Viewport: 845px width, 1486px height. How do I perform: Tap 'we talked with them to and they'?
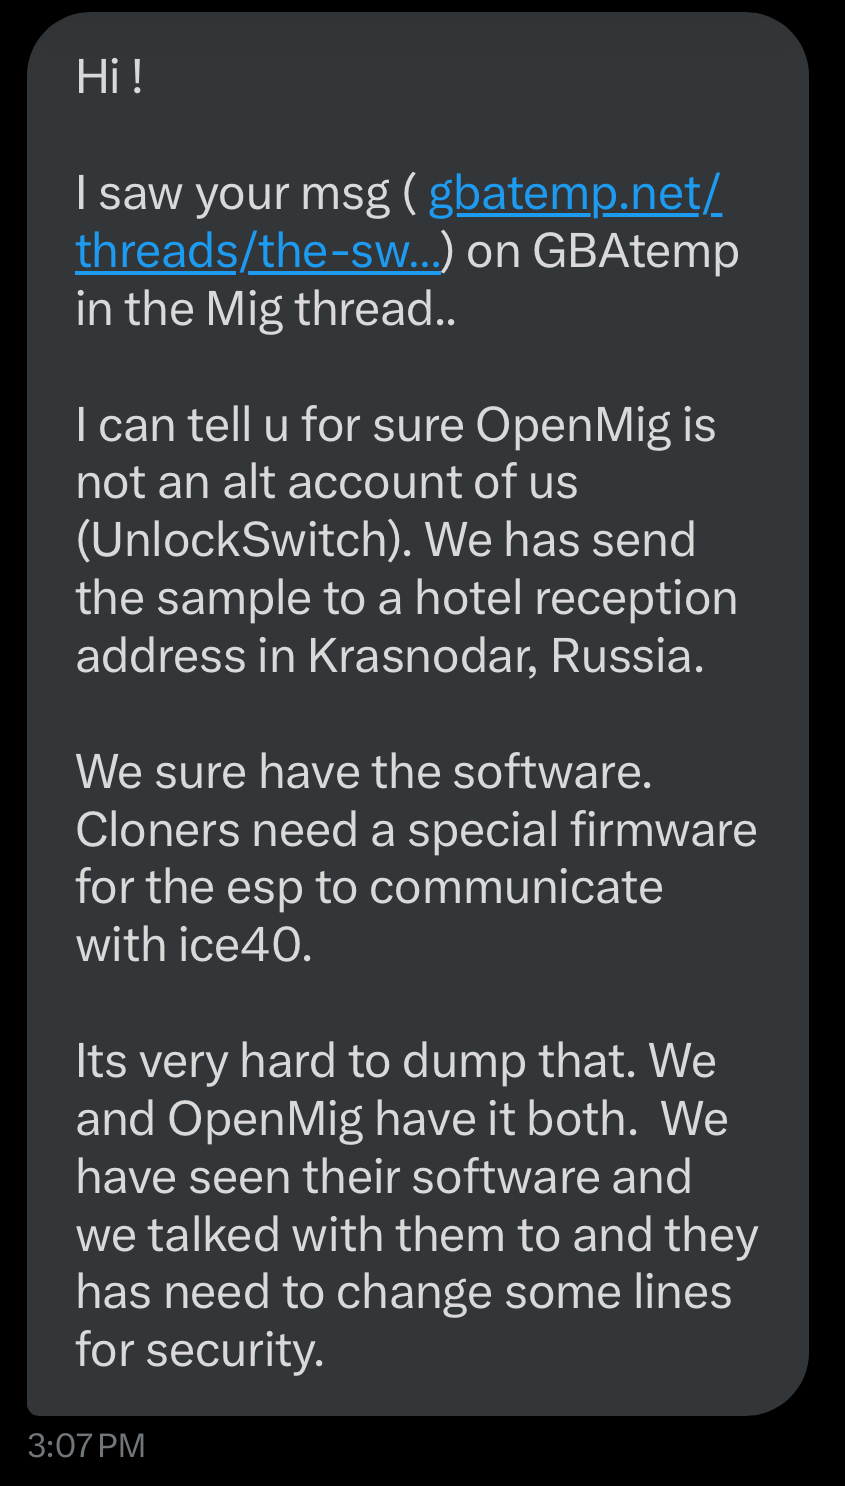[x=417, y=1234]
